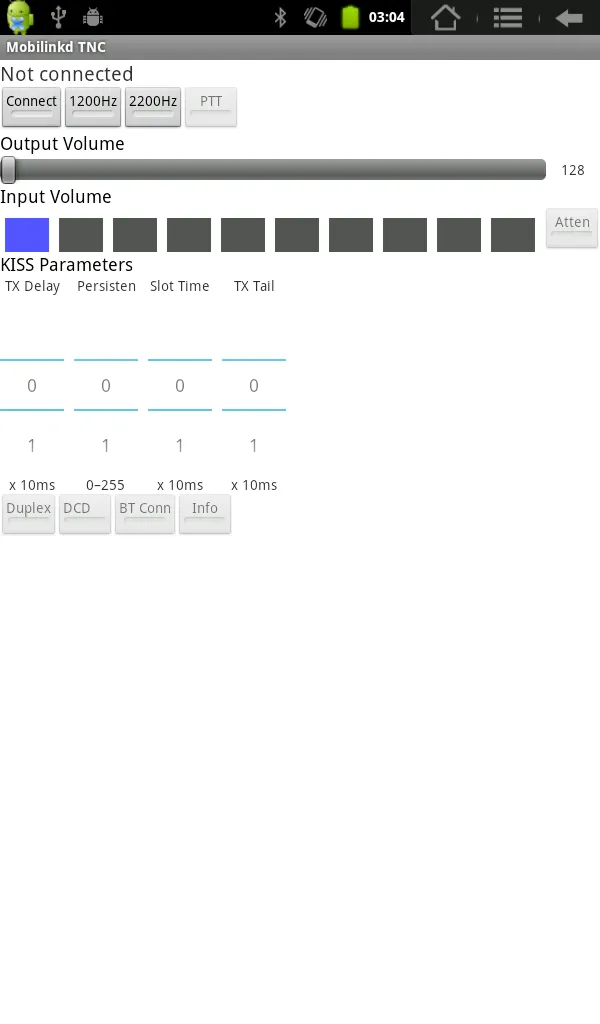
Task: Click the 03:04 clock in status bar
Action: coord(387,18)
